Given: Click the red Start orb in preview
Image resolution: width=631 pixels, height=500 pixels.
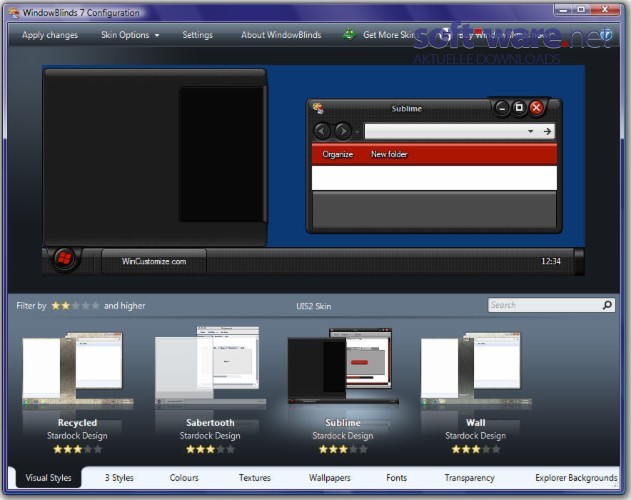Looking at the screenshot, I should pyautogui.click(x=64, y=259).
